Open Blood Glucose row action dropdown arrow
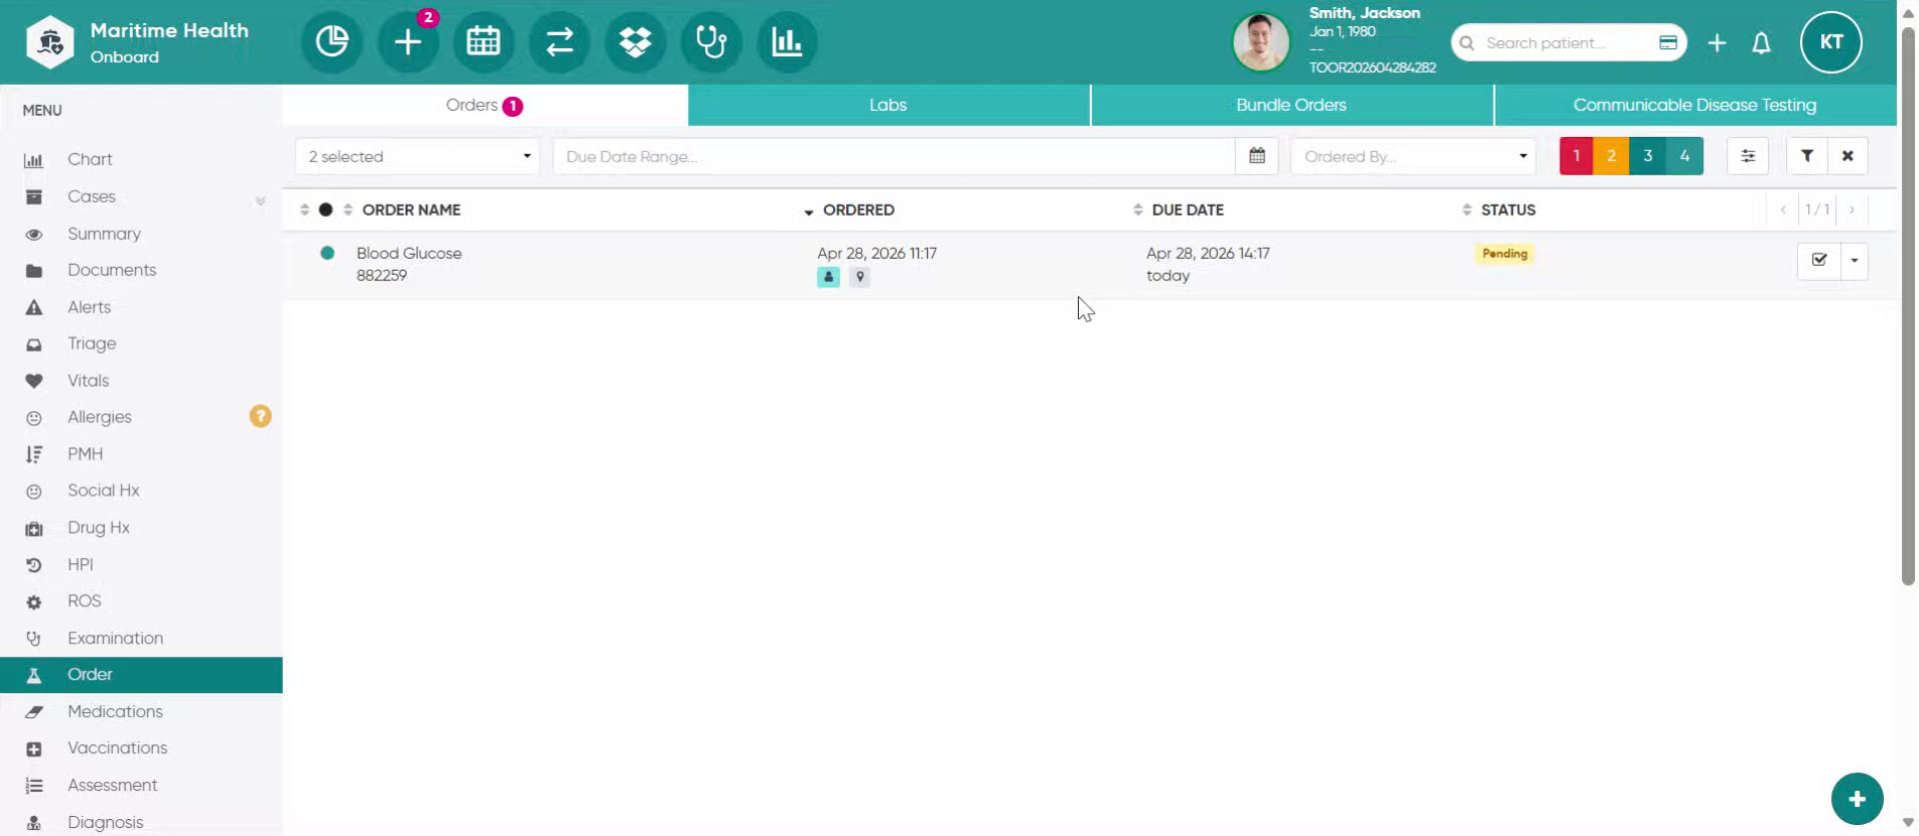Screen dimensions: 1919x836 coord(1854,260)
